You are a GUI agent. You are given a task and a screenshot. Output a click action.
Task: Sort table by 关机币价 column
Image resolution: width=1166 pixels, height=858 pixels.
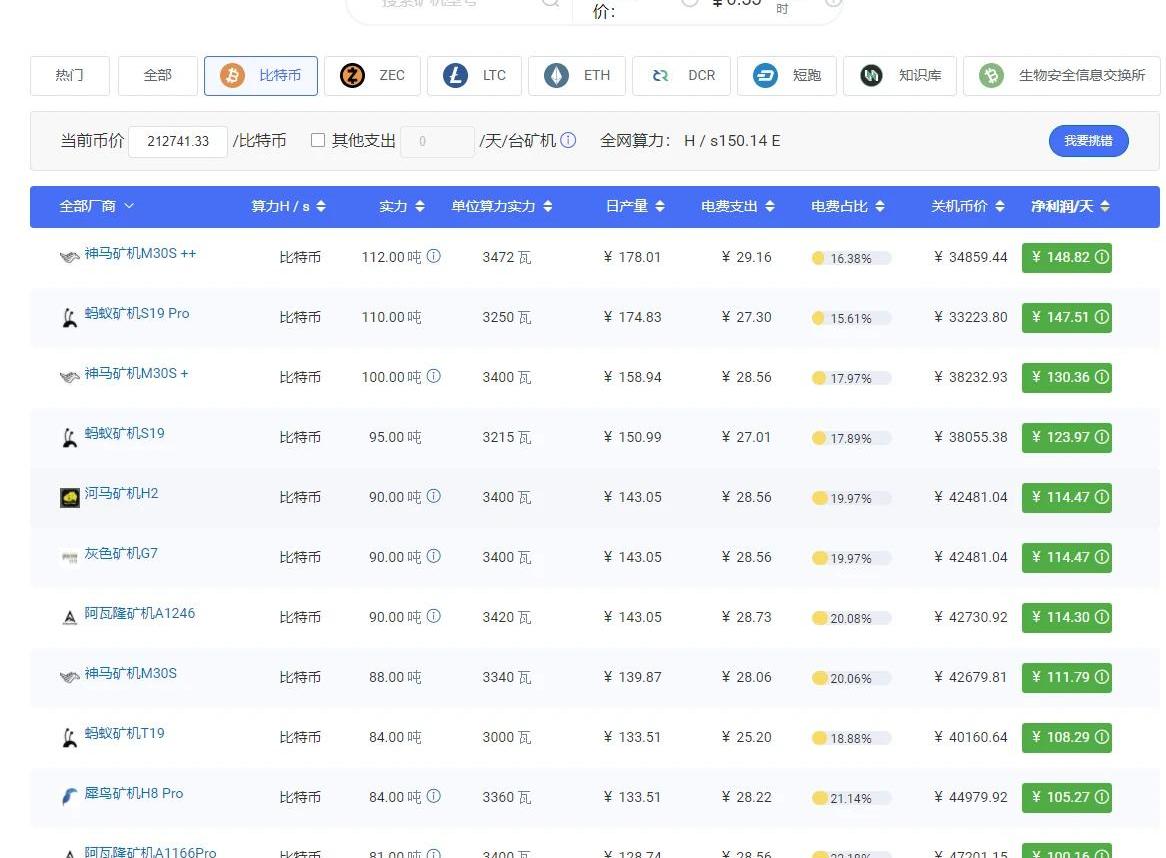[x=967, y=206]
